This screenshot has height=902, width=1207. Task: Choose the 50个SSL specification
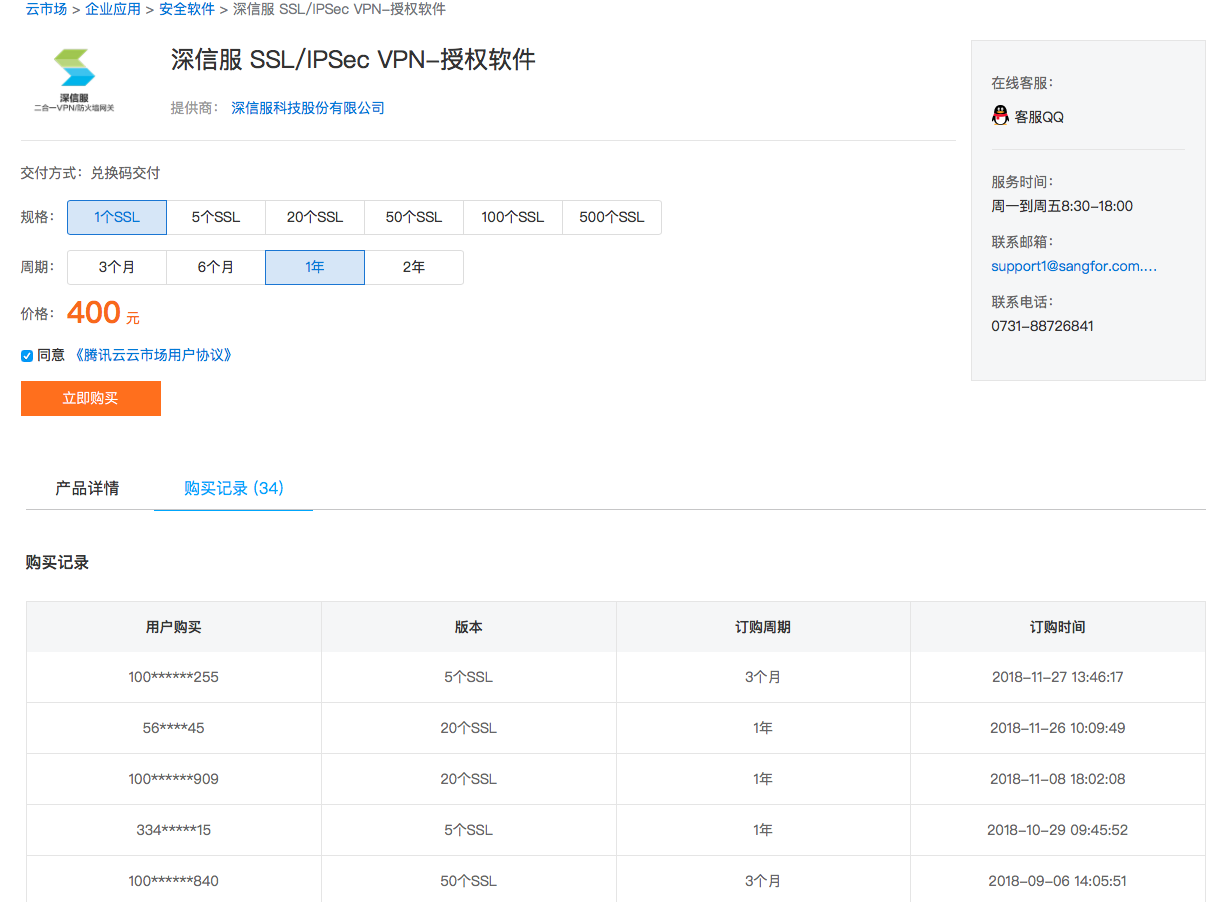[414, 217]
